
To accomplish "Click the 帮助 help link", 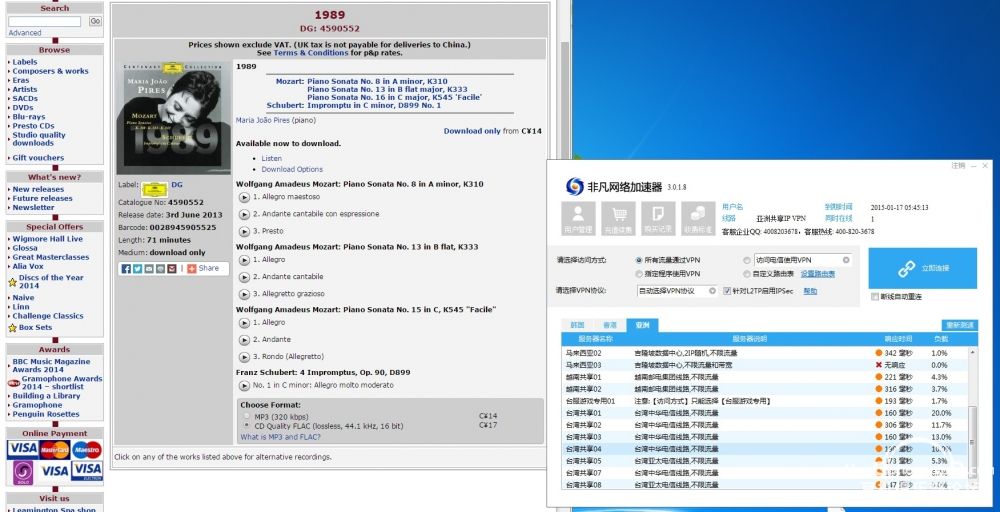I will click(x=810, y=291).
